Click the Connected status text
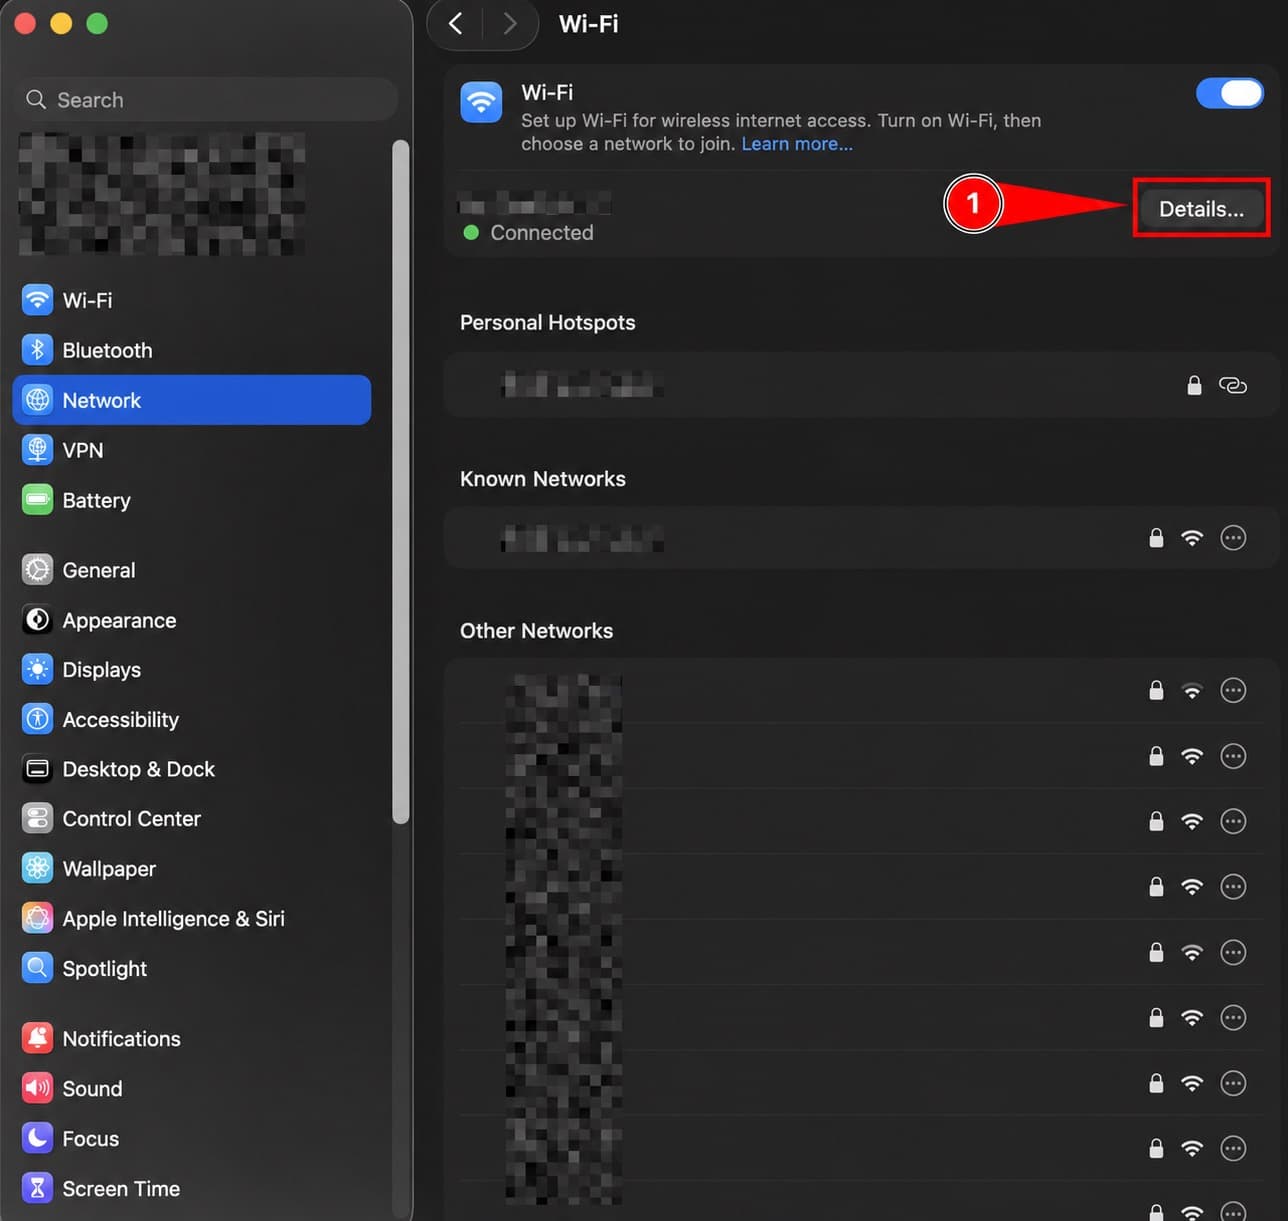The width and height of the screenshot is (1288, 1221). coord(541,232)
